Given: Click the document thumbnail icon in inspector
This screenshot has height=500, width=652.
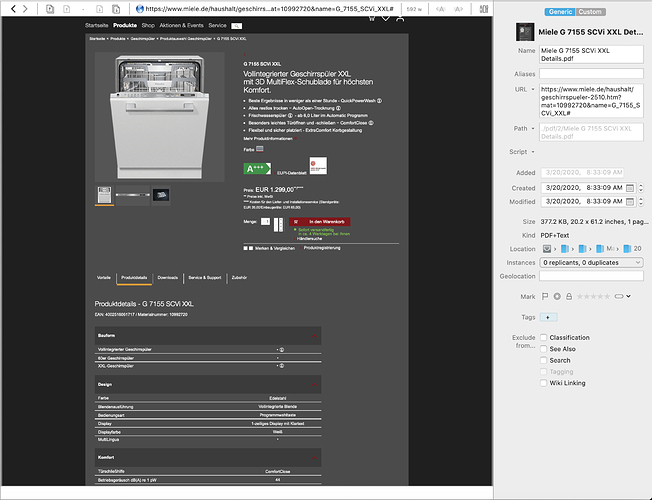Looking at the screenshot, I should click(x=525, y=32).
